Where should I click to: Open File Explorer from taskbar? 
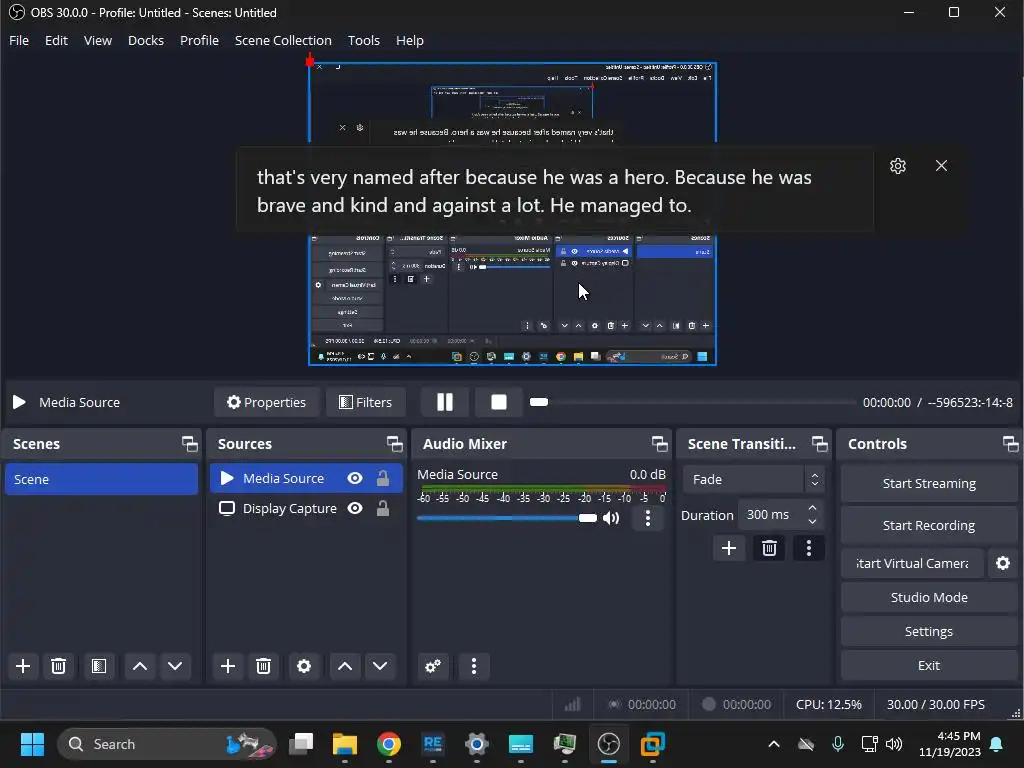pos(345,744)
